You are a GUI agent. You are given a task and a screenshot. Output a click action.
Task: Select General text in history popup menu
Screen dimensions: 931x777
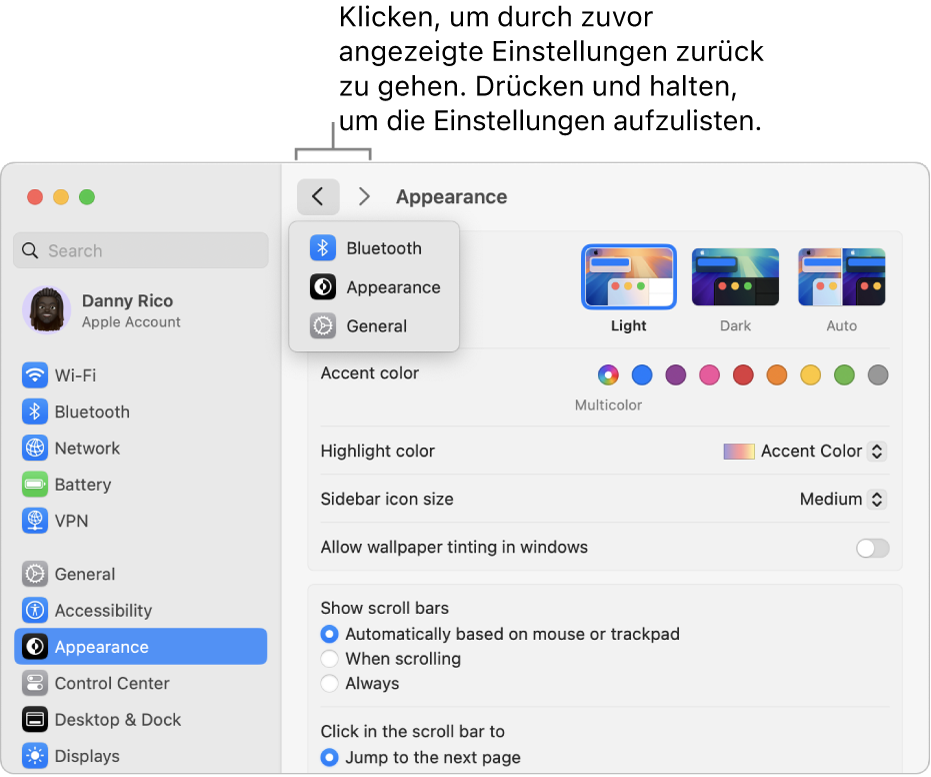[x=377, y=326]
